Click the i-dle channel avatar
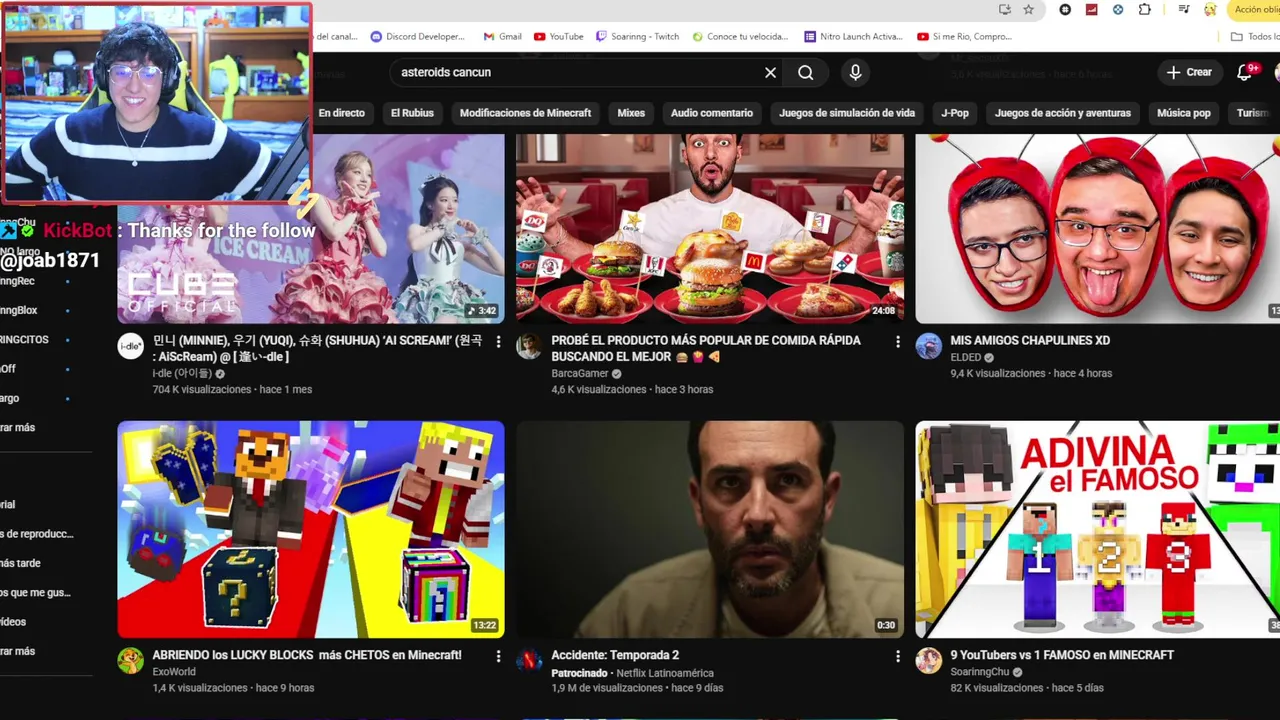1280x720 pixels. 130,346
